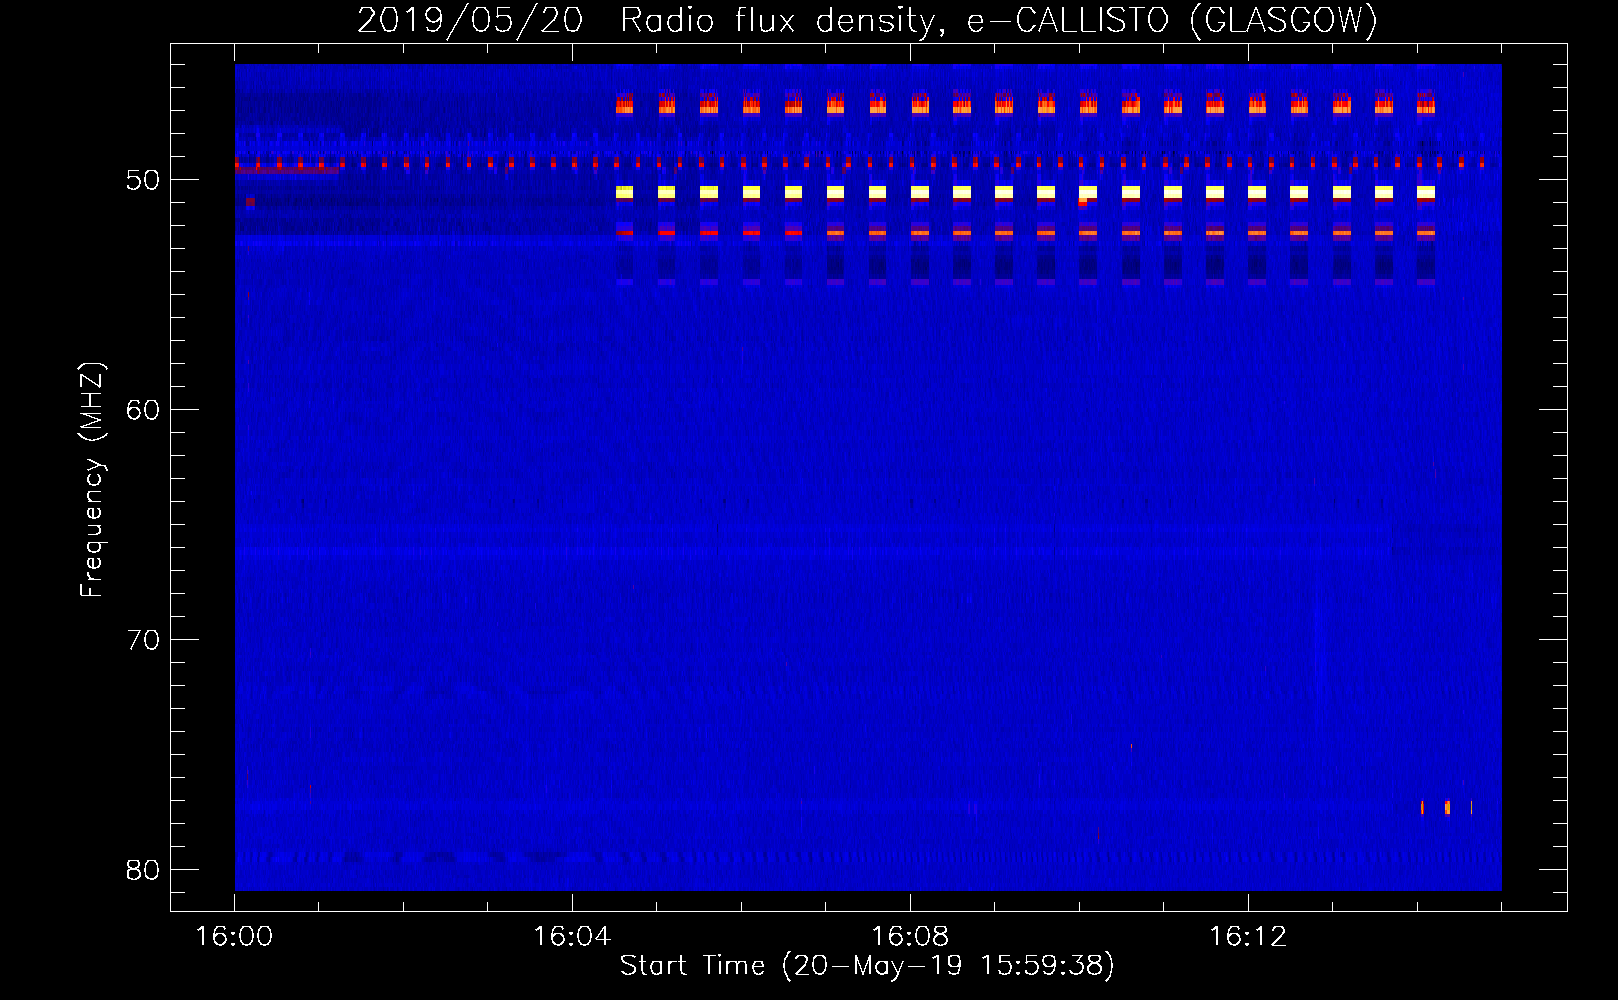Click the 16:00 time tick label
Image resolution: width=1618 pixels, height=1000 pixels.
(234, 936)
